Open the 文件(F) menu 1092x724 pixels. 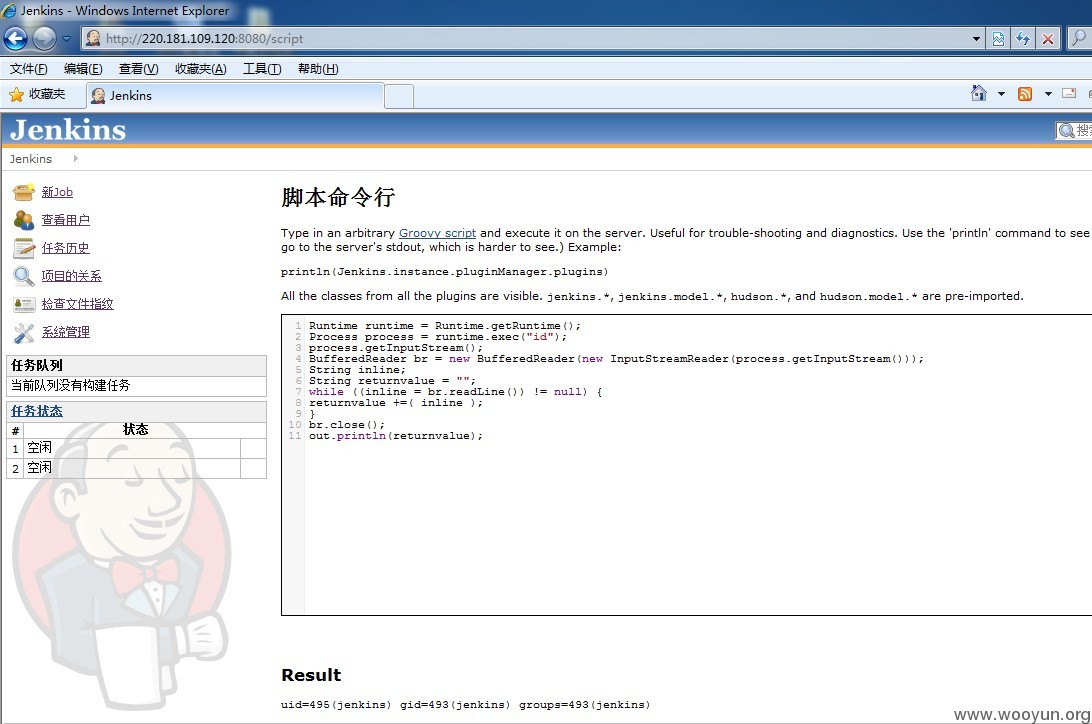[29, 69]
